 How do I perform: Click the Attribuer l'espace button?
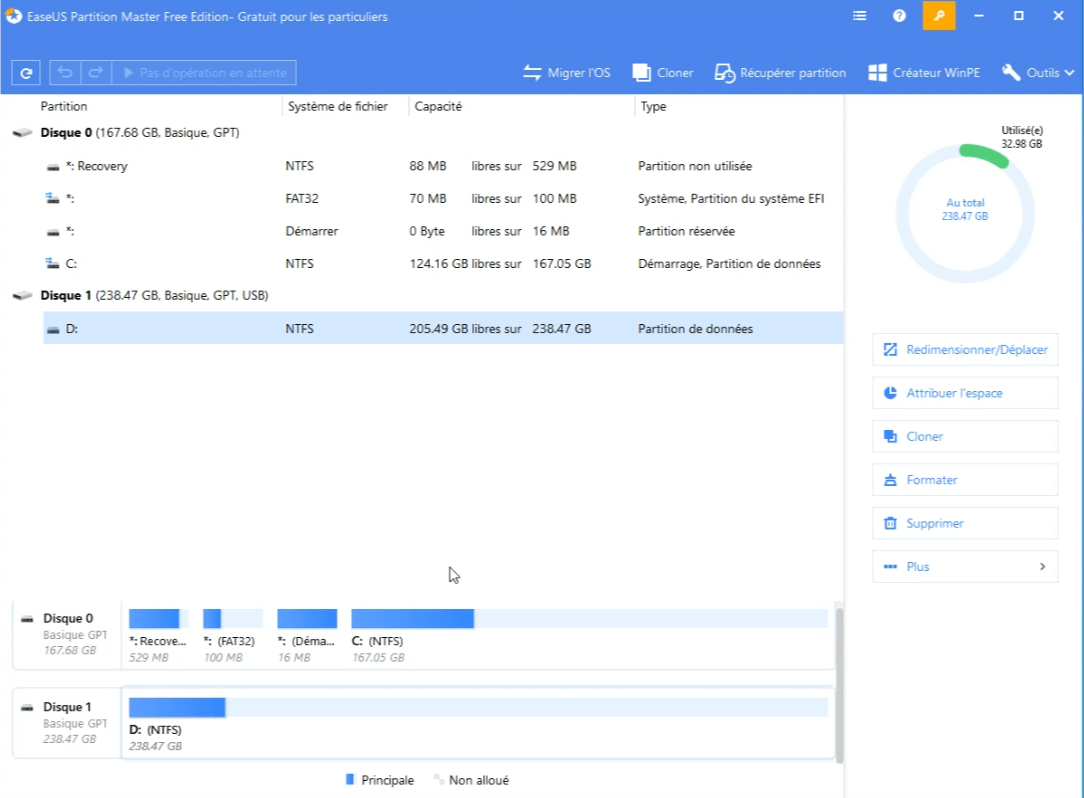pos(964,392)
